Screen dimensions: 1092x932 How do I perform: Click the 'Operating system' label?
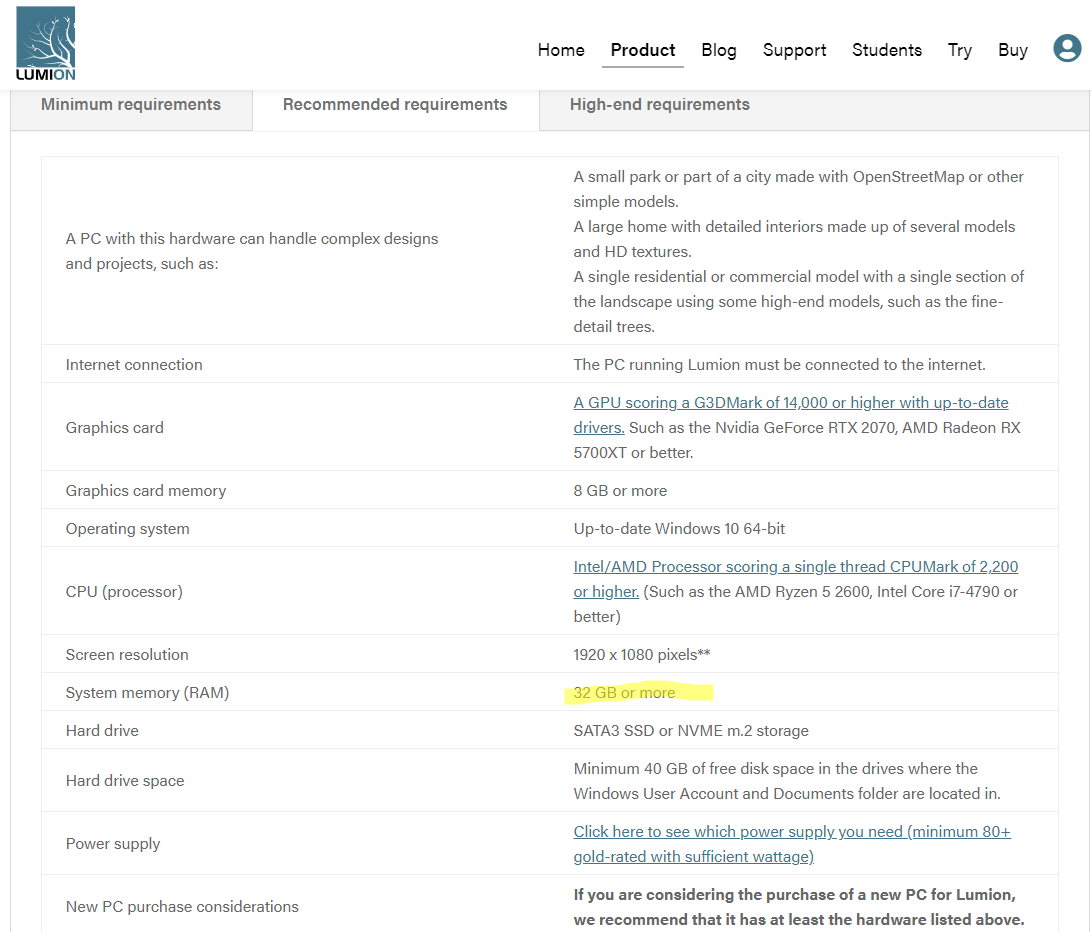point(127,529)
